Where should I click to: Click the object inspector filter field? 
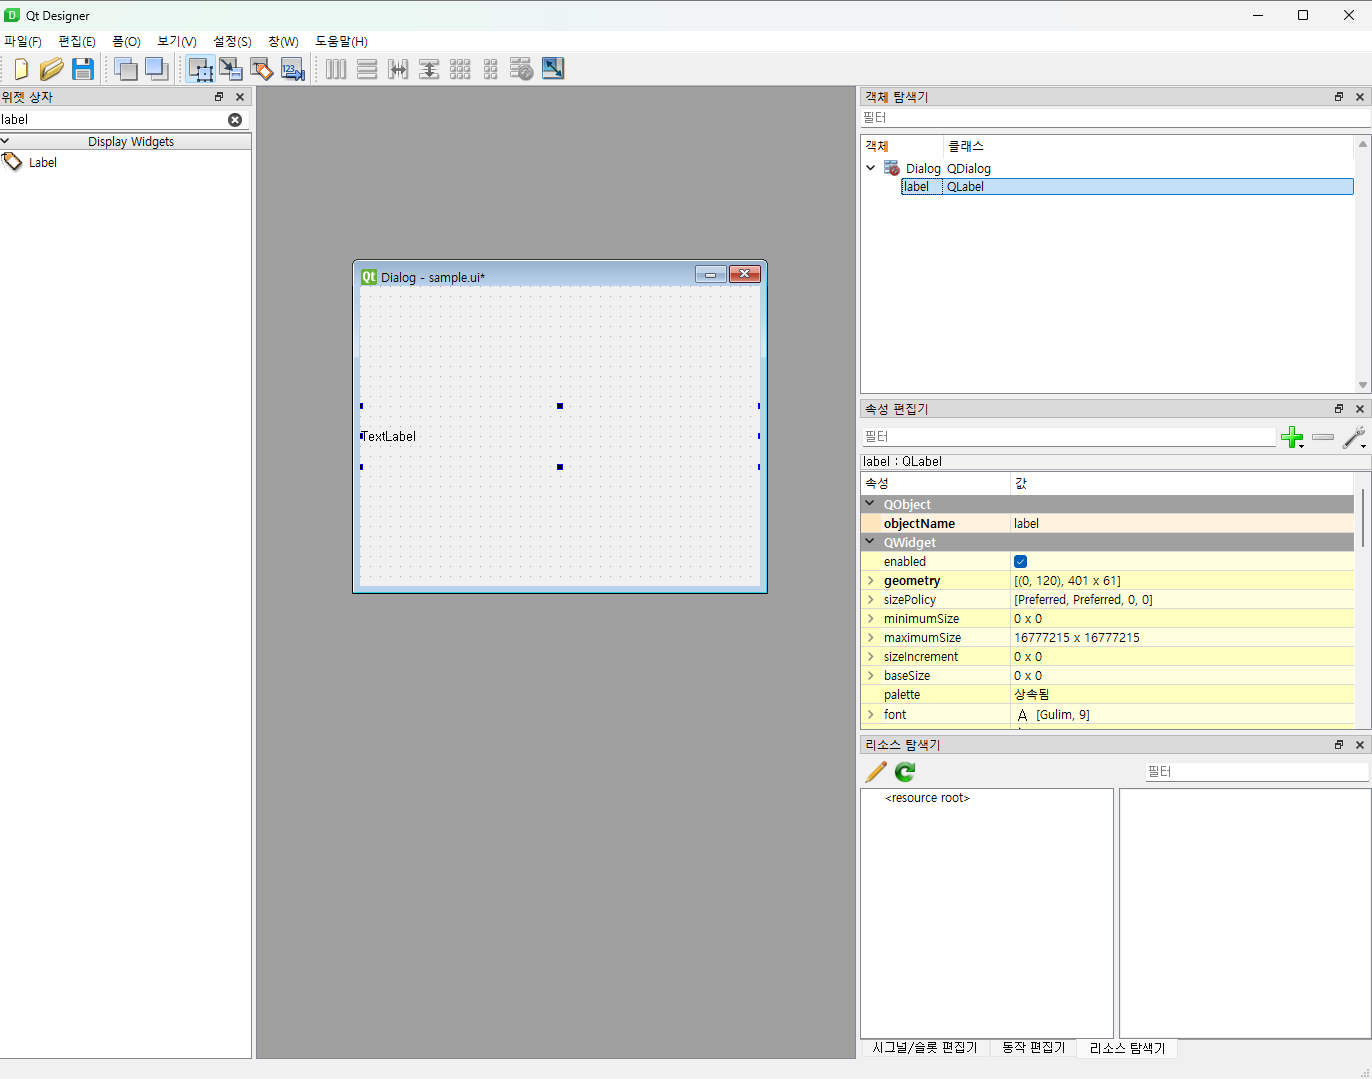pyautogui.click(x=1115, y=118)
